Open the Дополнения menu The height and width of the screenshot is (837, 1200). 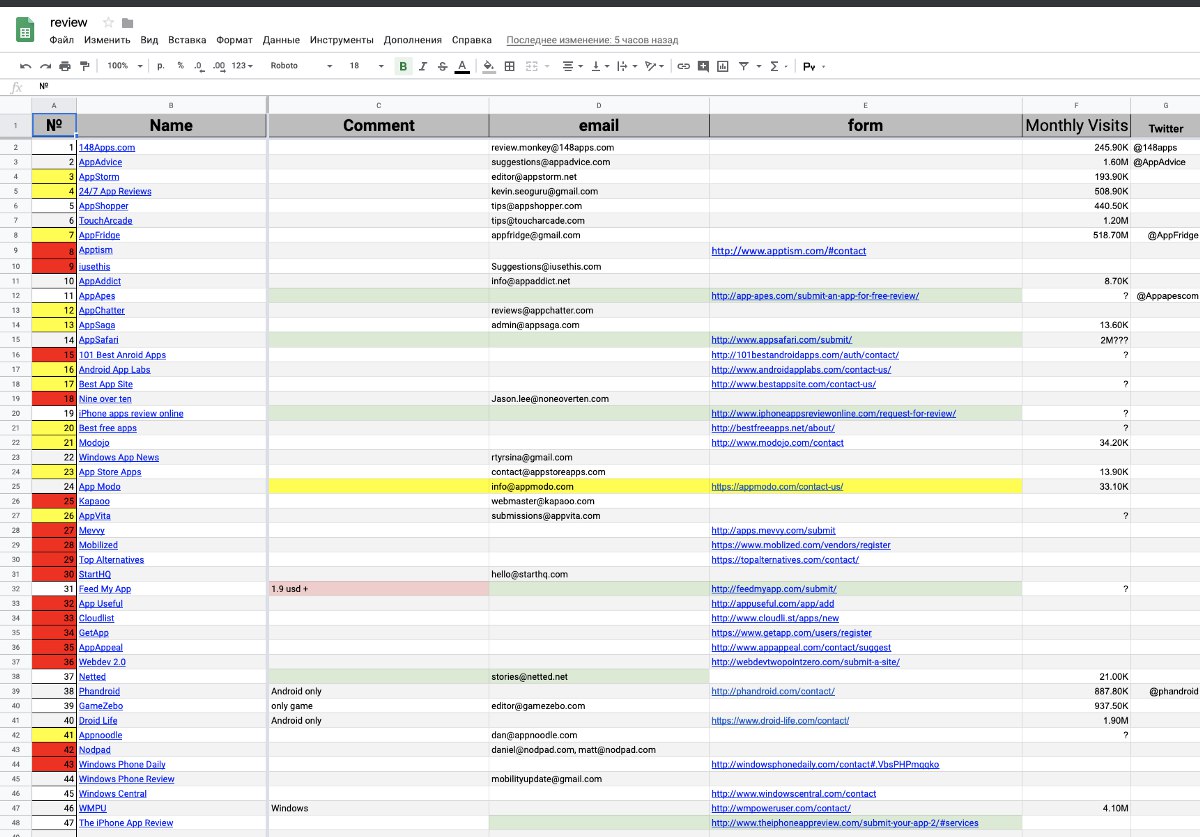pyautogui.click(x=412, y=40)
